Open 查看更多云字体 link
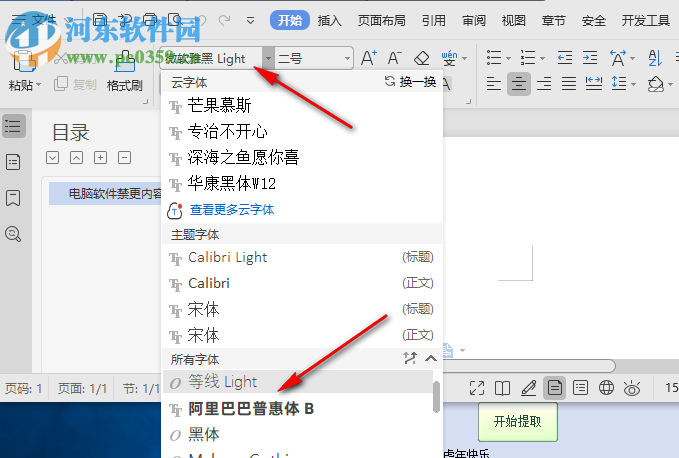This screenshot has height=458, width=679. (232, 210)
